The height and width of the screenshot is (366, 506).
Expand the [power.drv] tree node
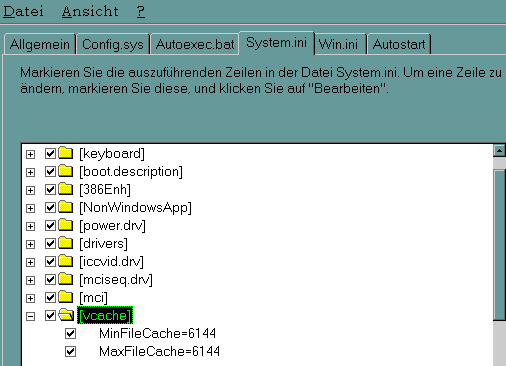[30, 226]
